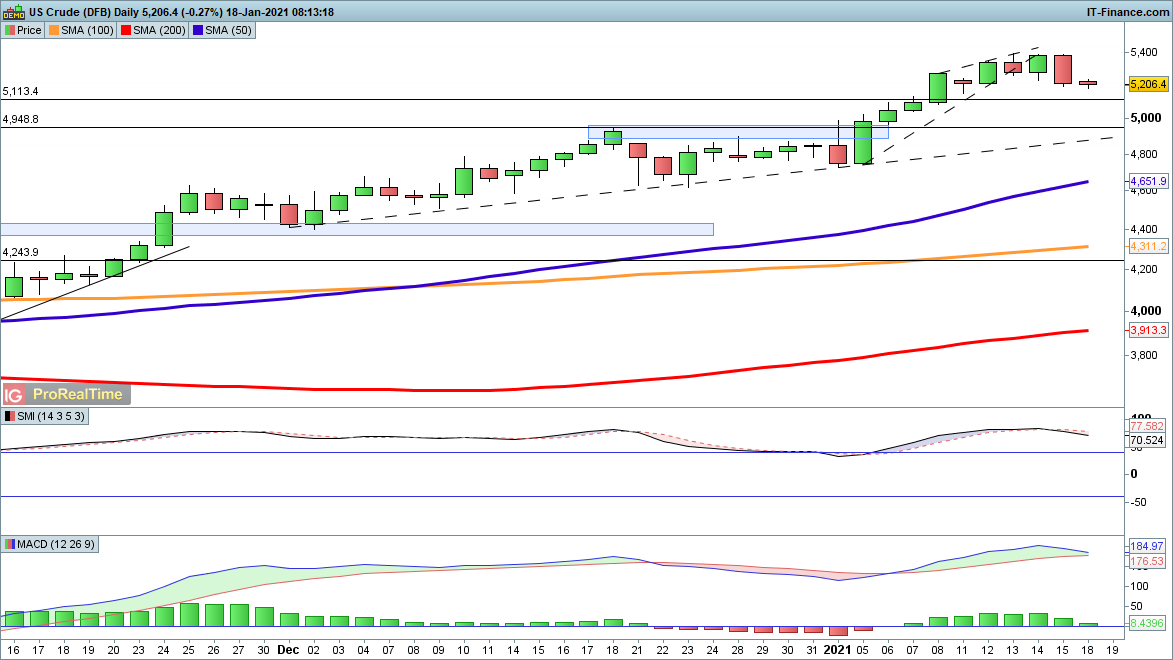Click the DEMO chart icon in title bar
1173x660 pixels.
13,12
